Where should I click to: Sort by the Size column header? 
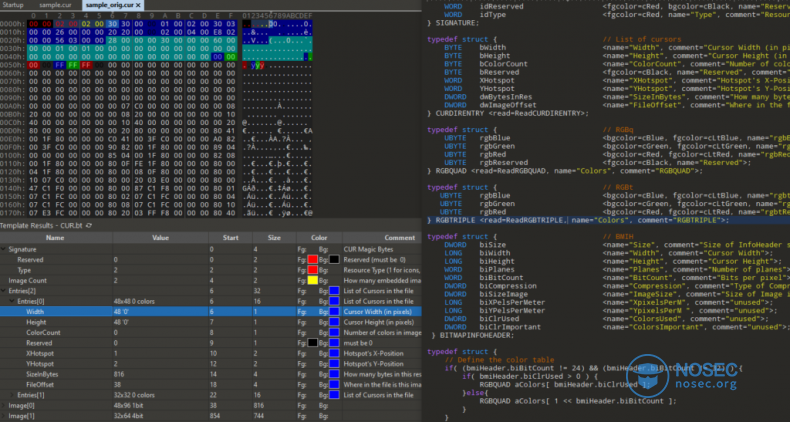pyautogui.click(x=274, y=238)
